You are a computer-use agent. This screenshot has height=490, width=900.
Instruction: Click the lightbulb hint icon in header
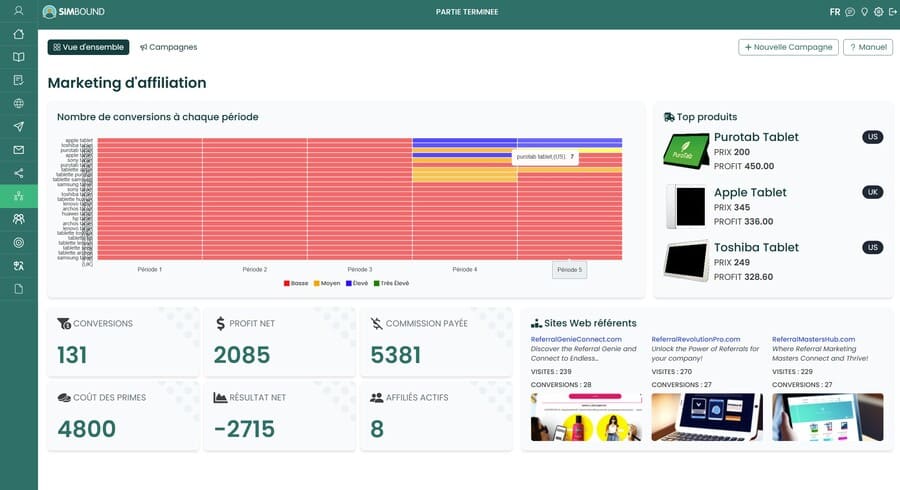coord(864,11)
